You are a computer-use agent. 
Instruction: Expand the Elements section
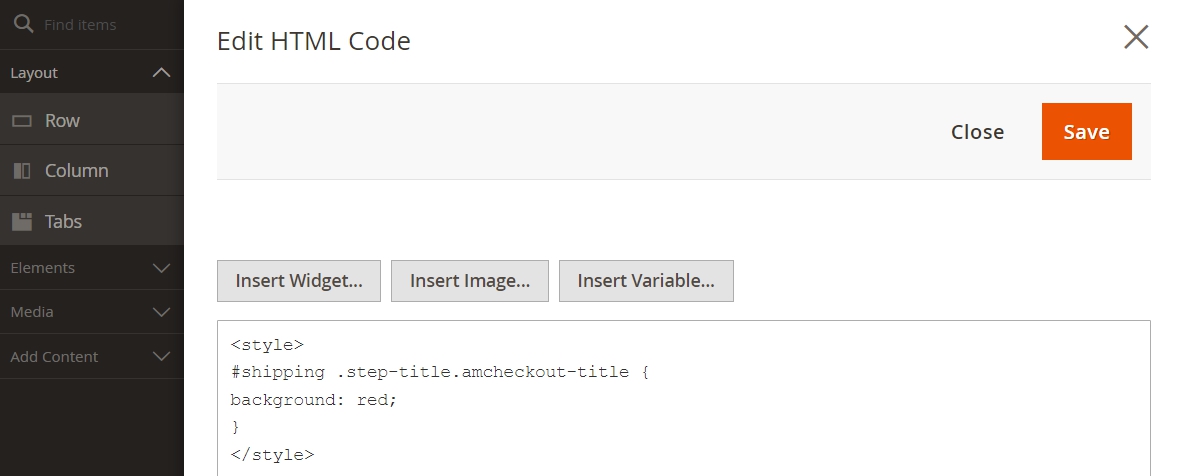(92, 268)
